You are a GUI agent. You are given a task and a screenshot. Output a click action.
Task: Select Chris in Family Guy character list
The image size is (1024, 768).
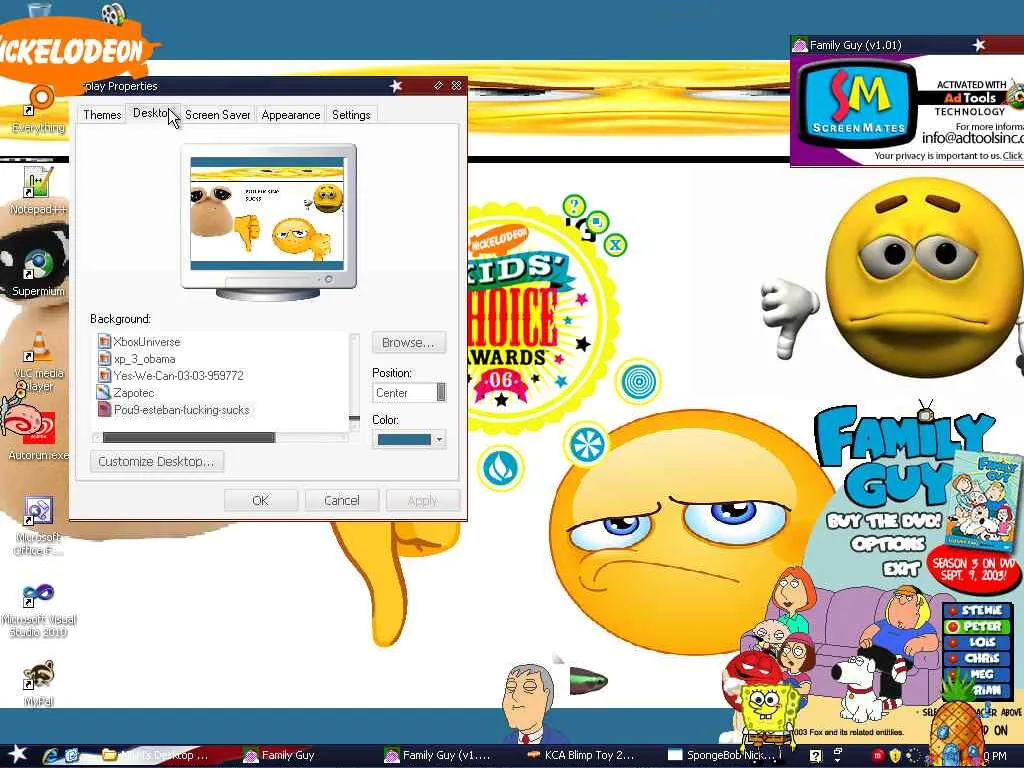coord(977,658)
